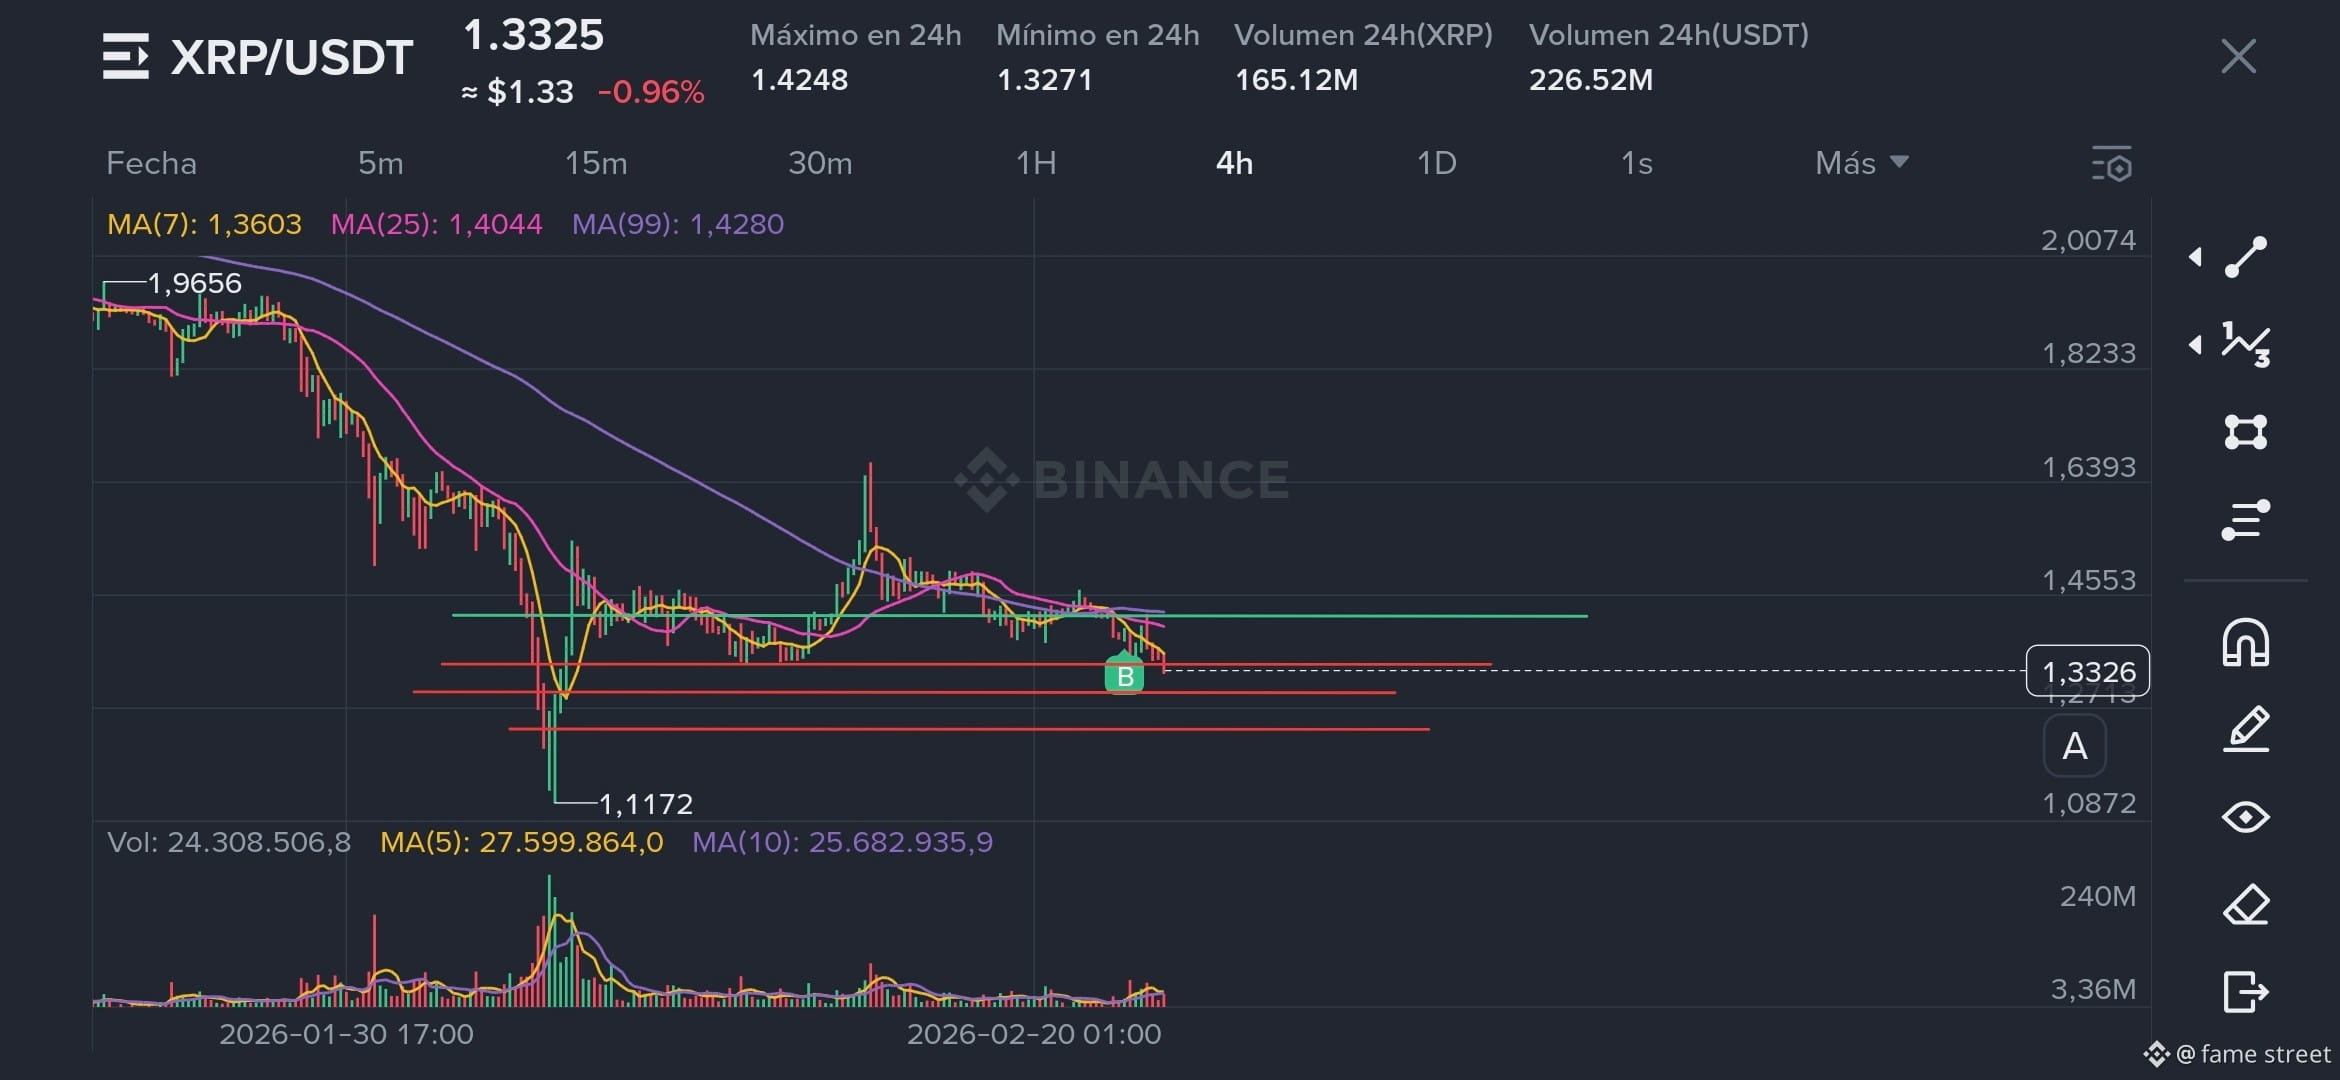Click the last price 1.3325 header

533,35
